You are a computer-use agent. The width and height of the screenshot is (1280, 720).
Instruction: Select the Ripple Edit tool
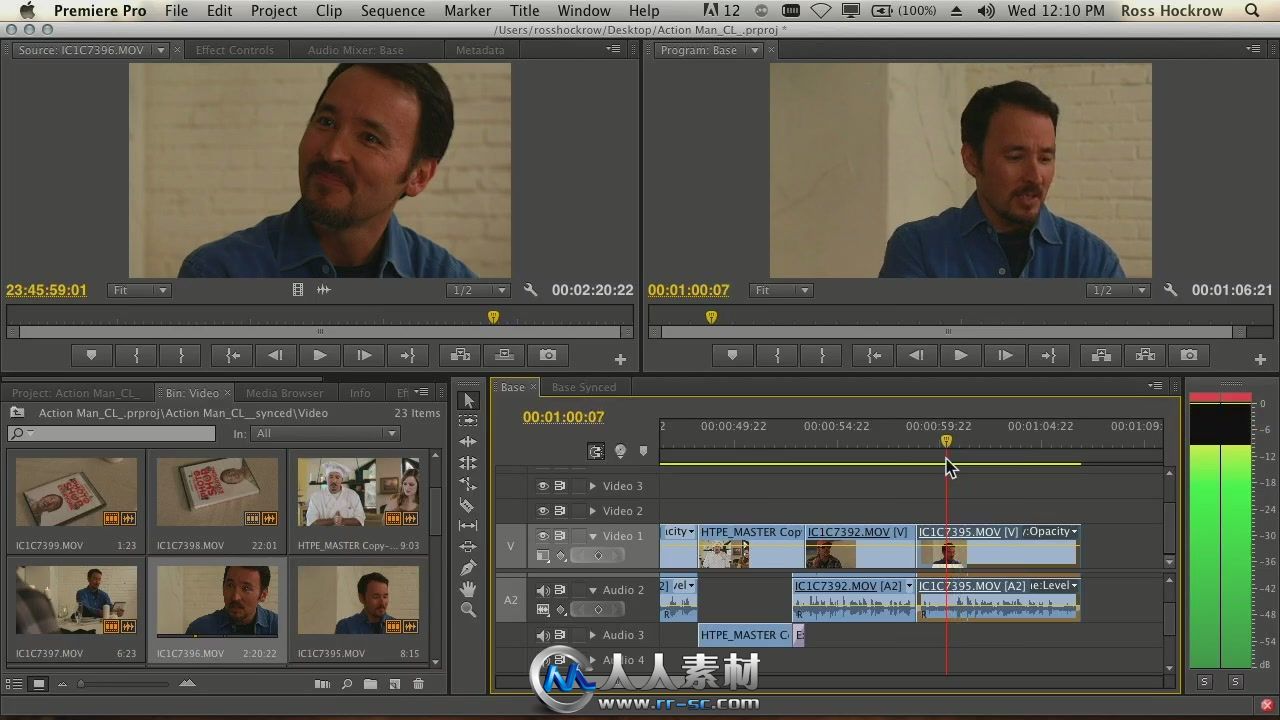[x=468, y=442]
